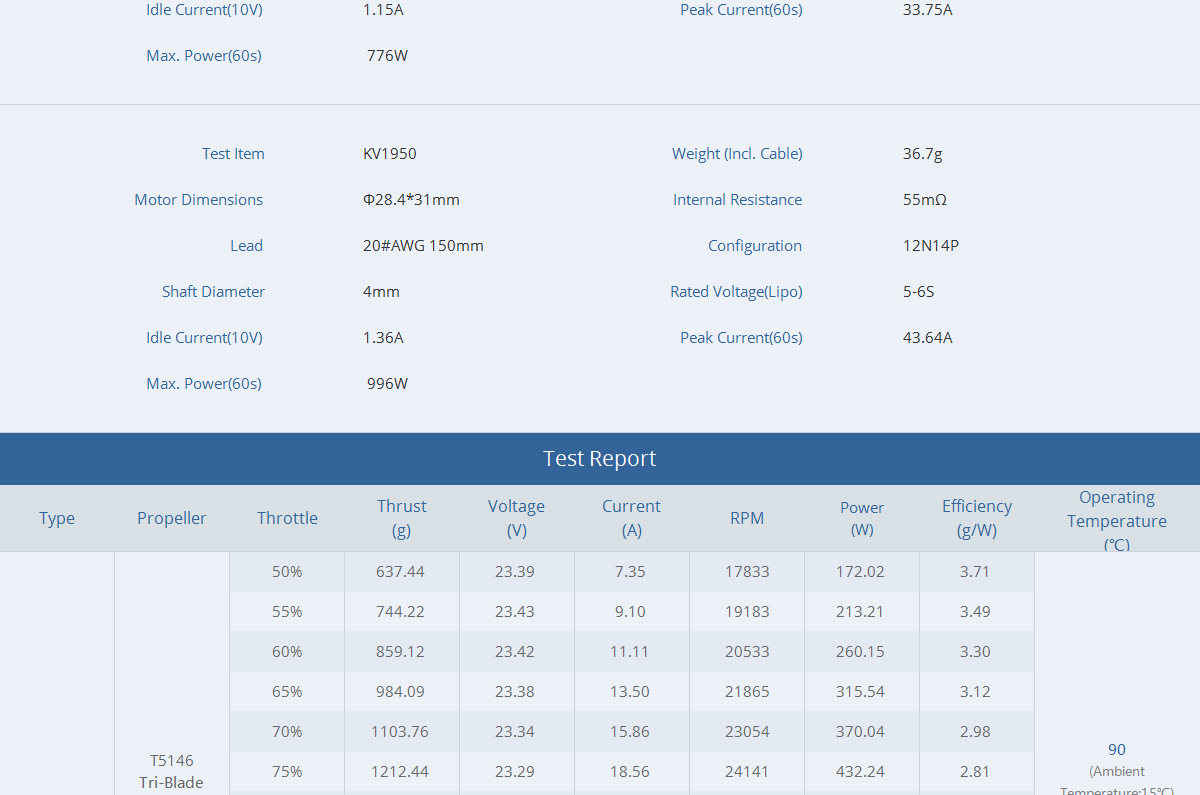The width and height of the screenshot is (1200, 795).
Task: Select the thrust cell '859.12'
Action: 402,652
